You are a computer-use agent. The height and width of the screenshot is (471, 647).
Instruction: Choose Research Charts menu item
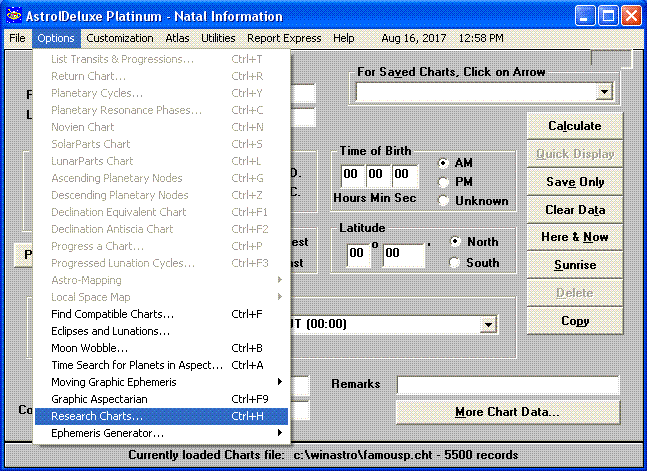tap(161, 416)
